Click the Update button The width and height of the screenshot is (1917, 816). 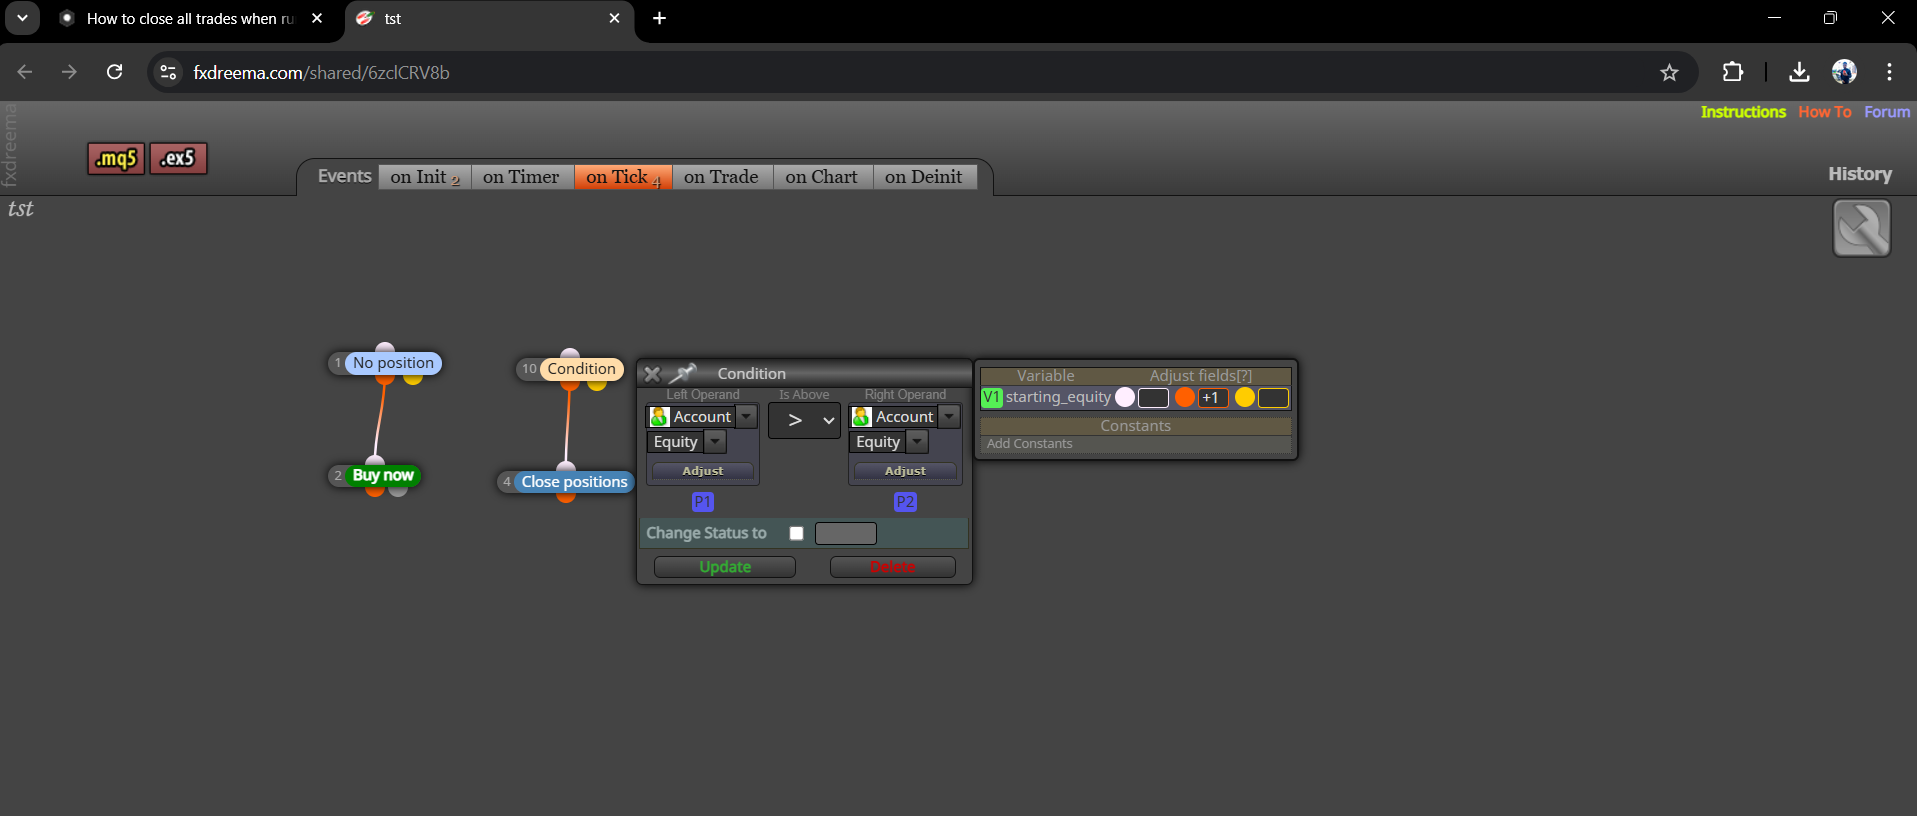tap(725, 567)
